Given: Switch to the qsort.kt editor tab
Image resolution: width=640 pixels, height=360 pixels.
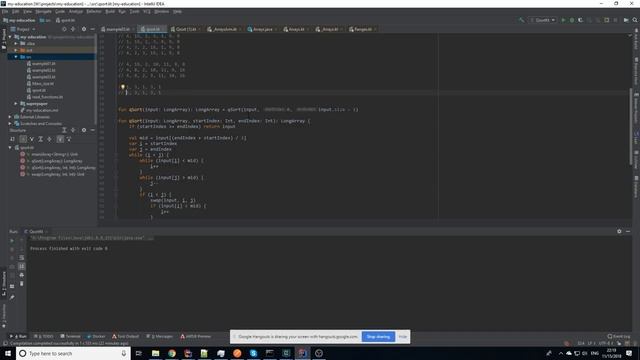Looking at the screenshot, I should (151, 29).
